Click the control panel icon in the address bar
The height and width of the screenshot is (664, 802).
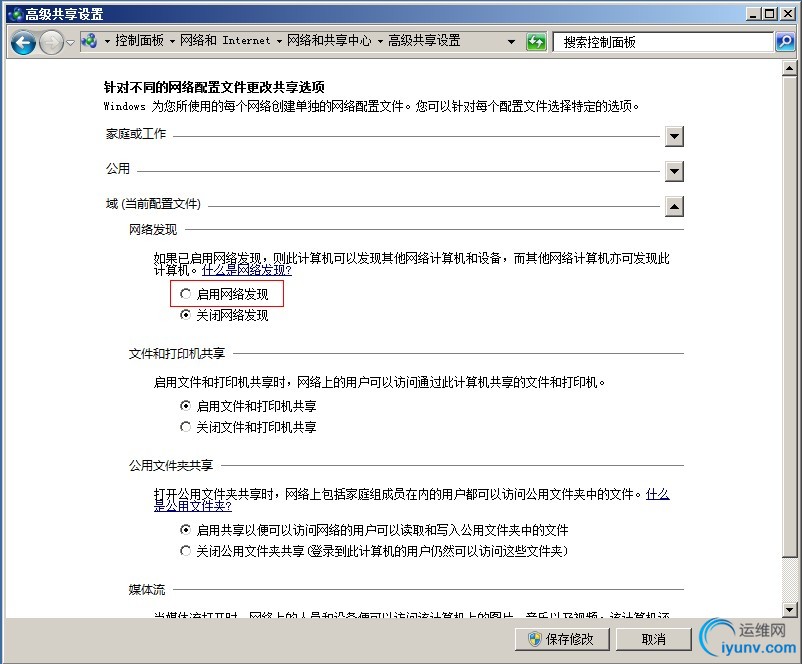click(90, 41)
